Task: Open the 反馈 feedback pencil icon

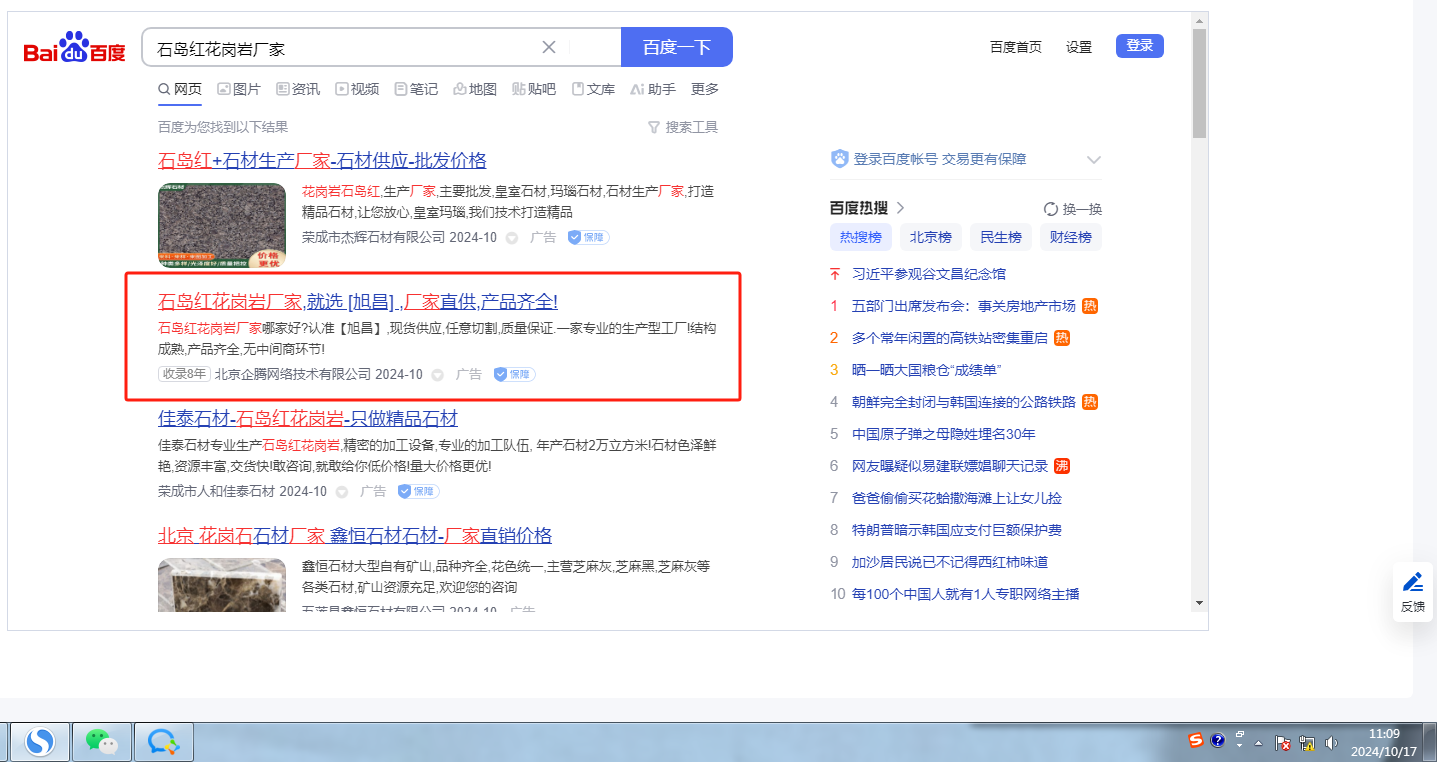Action: click(x=1412, y=582)
